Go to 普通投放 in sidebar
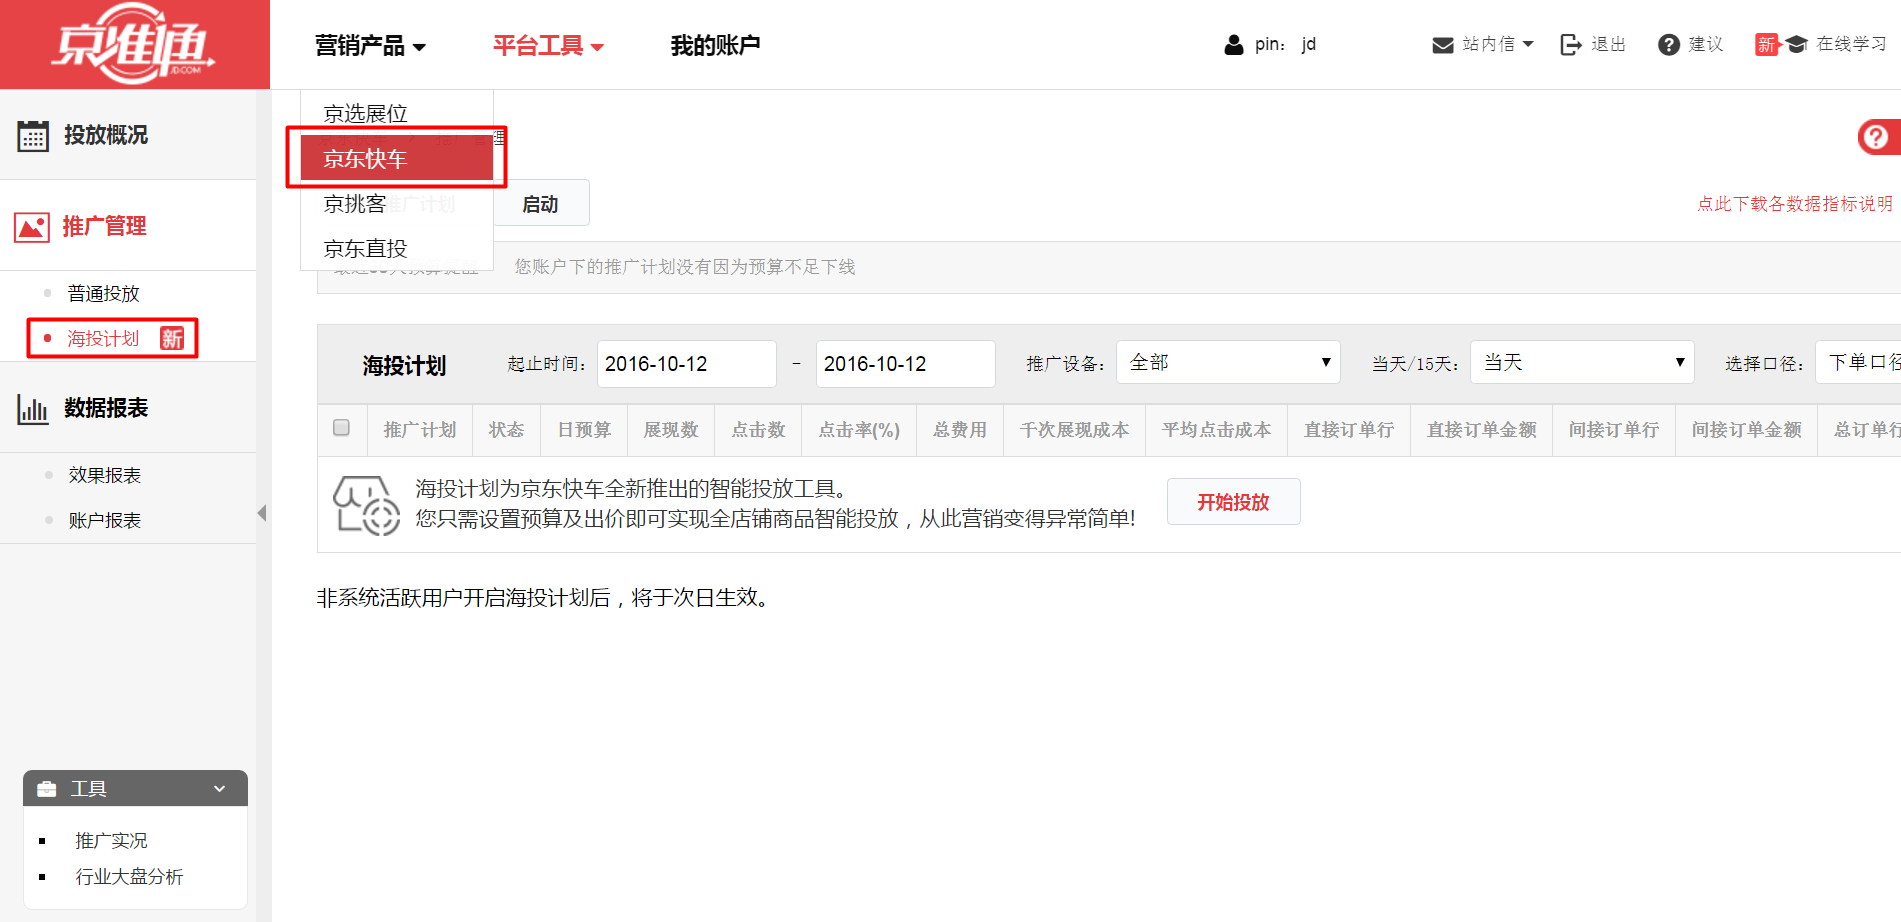This screenshot has height=922, width=1901. pos(104,294)
